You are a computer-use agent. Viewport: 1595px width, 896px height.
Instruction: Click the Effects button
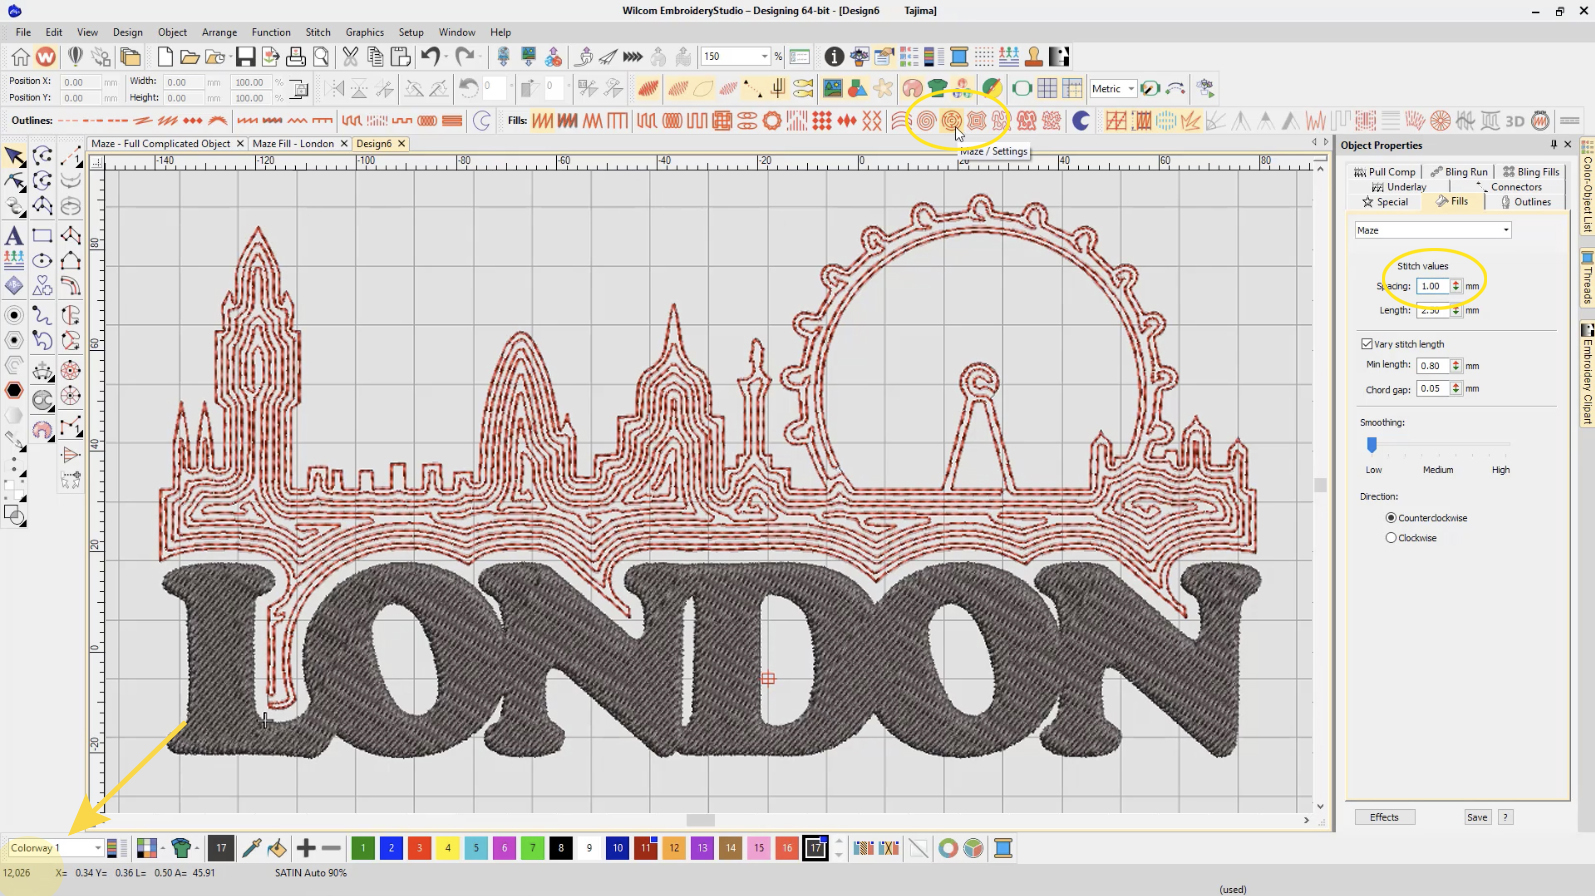tap(1384, 817)
